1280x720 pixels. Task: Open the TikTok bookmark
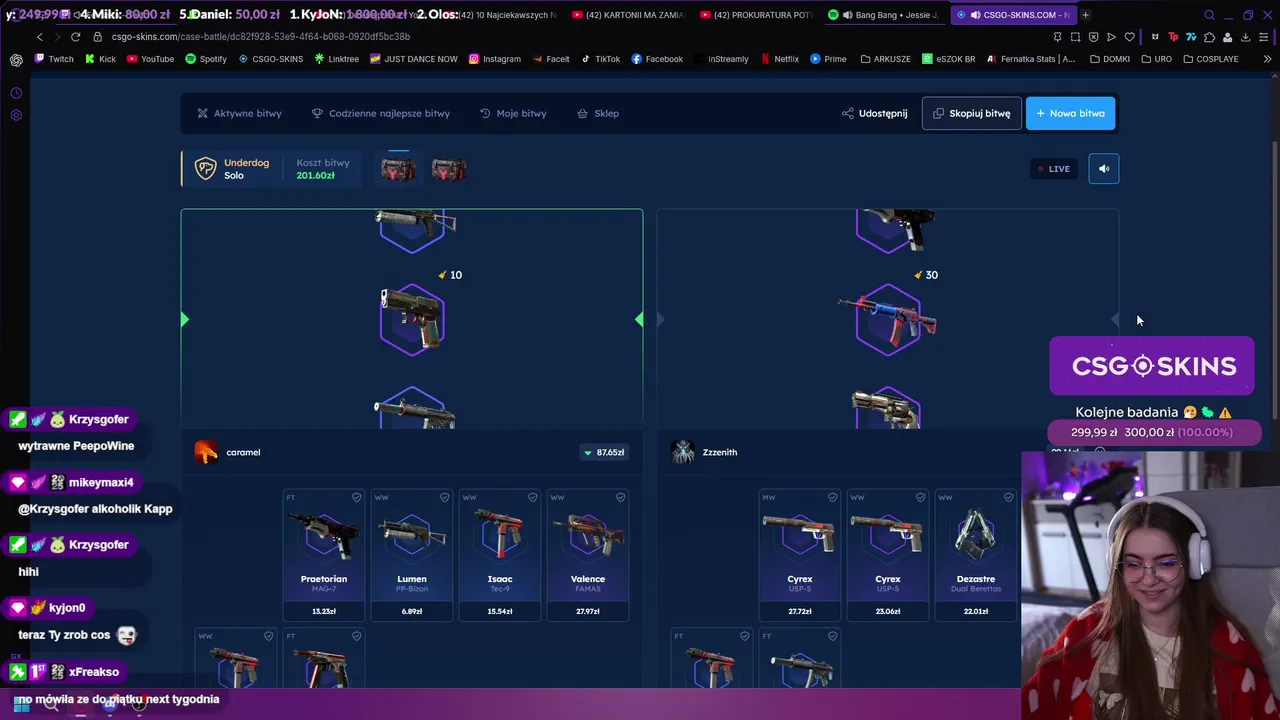coord(601,59)
